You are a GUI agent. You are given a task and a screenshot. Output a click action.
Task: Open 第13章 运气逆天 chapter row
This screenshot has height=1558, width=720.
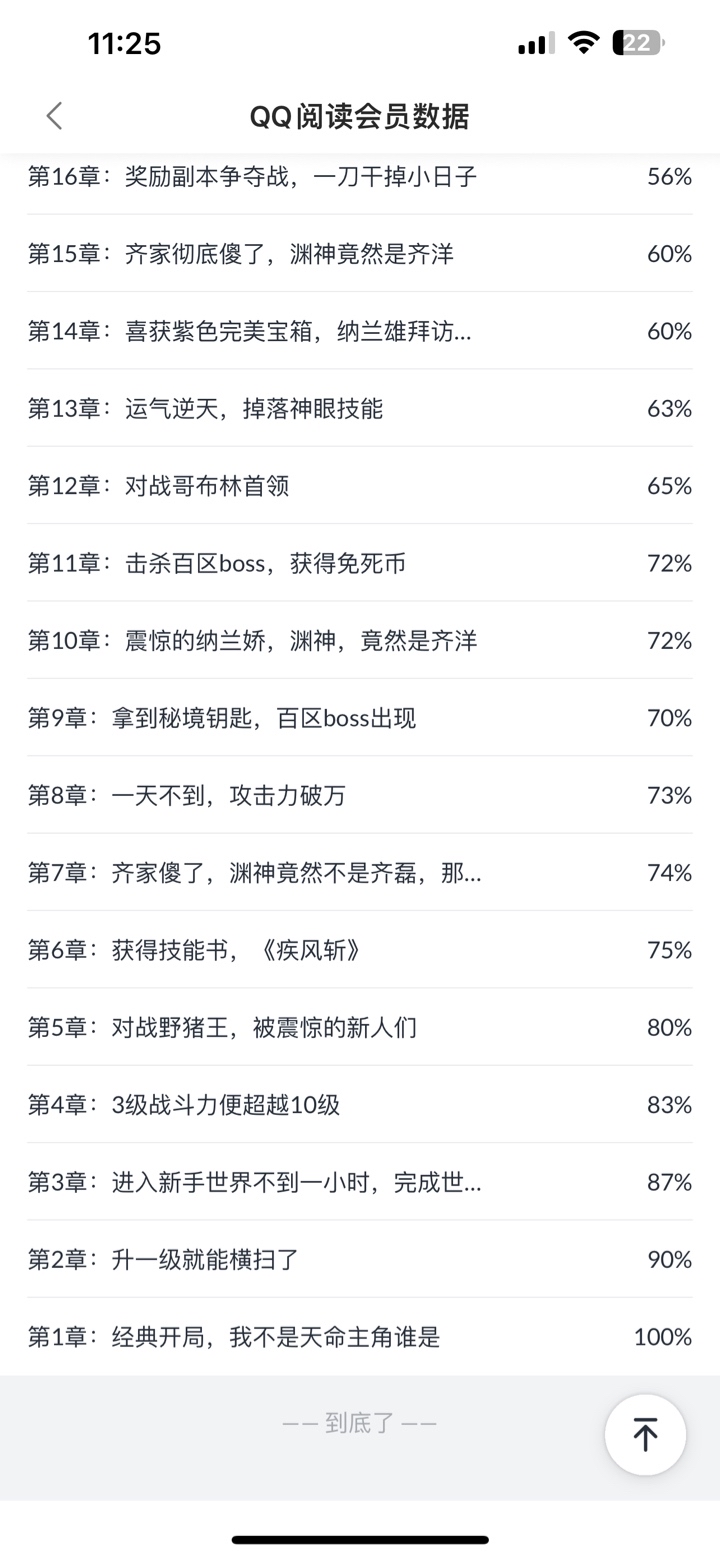click(205, 408)
